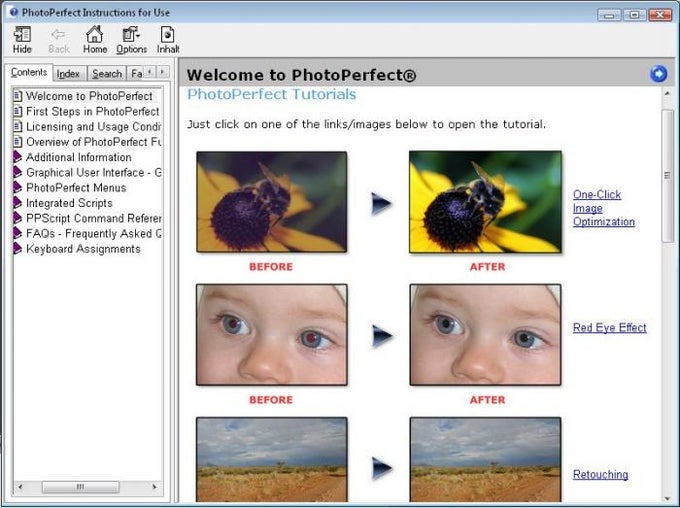Click the Inhalt toolbar icon

point(167,40)
